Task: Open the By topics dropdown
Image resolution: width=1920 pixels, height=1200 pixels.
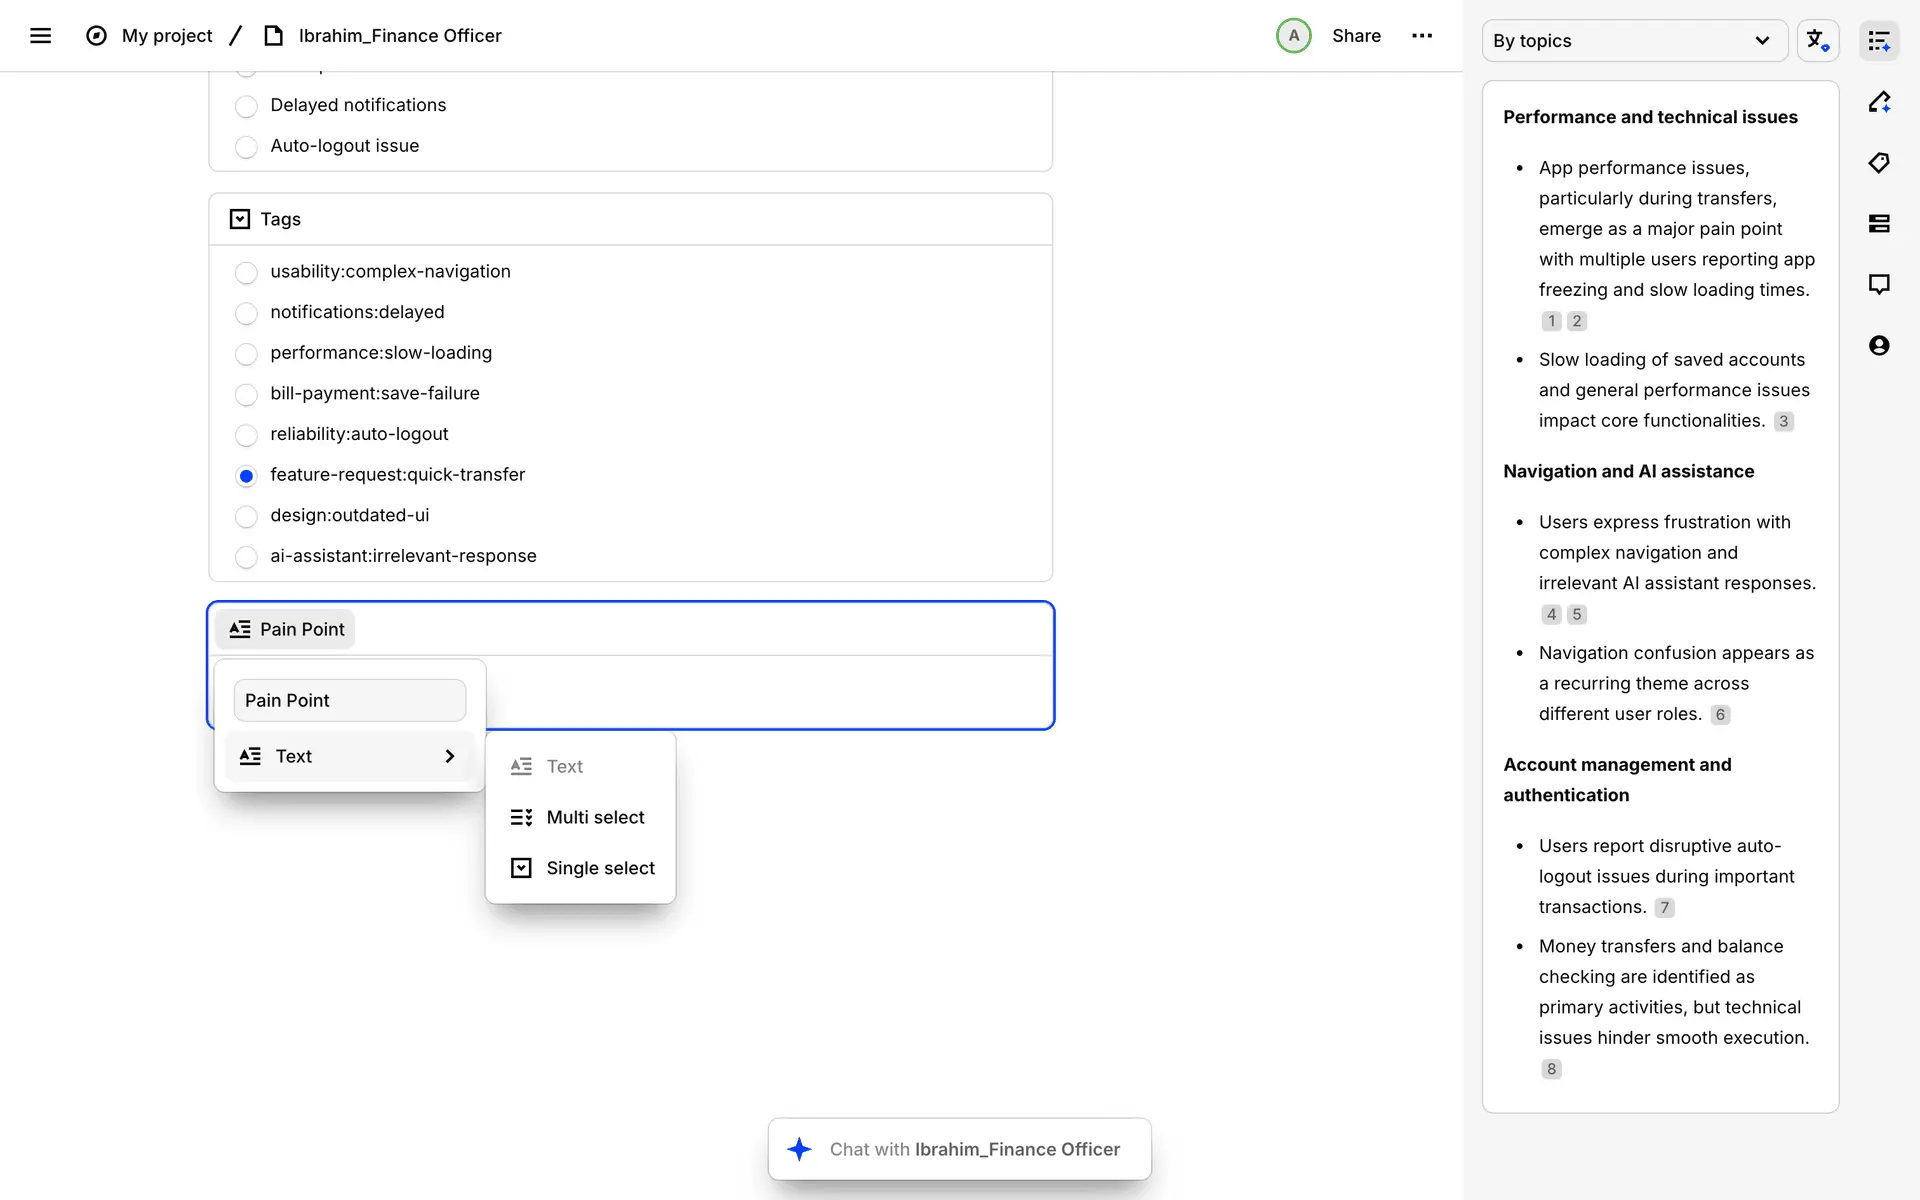Action: (x=1633, y=41)
